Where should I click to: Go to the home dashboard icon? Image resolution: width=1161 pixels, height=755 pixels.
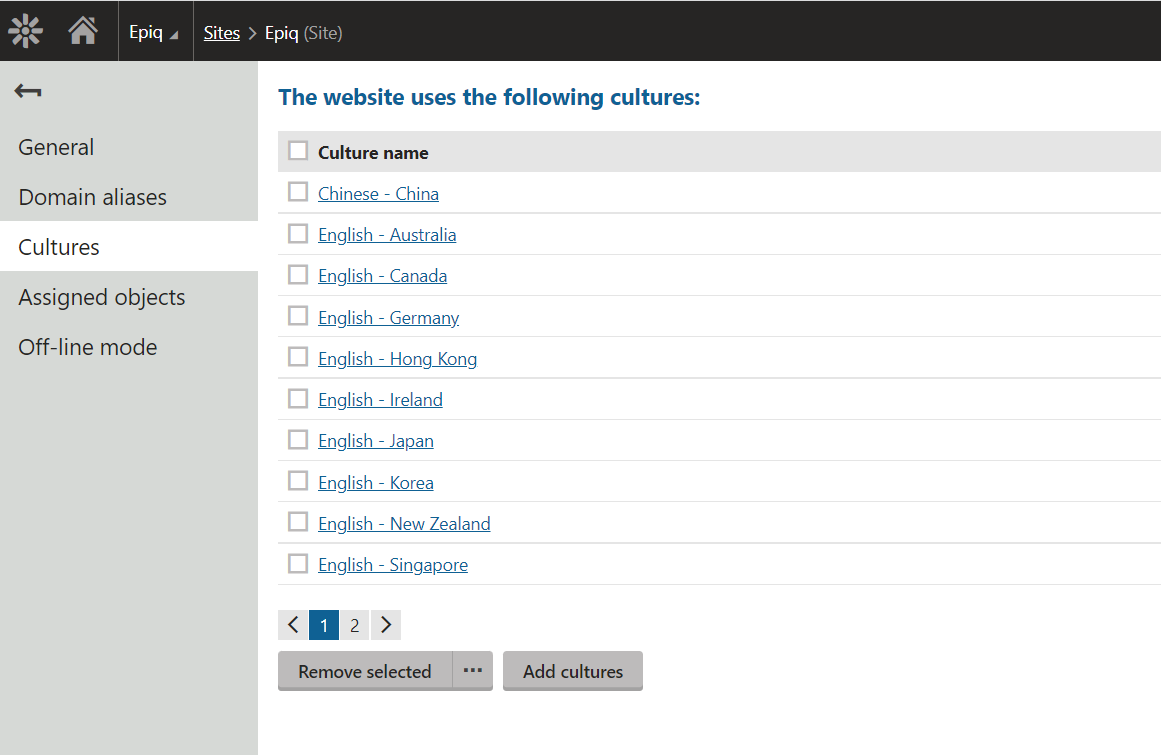(83, 31)
